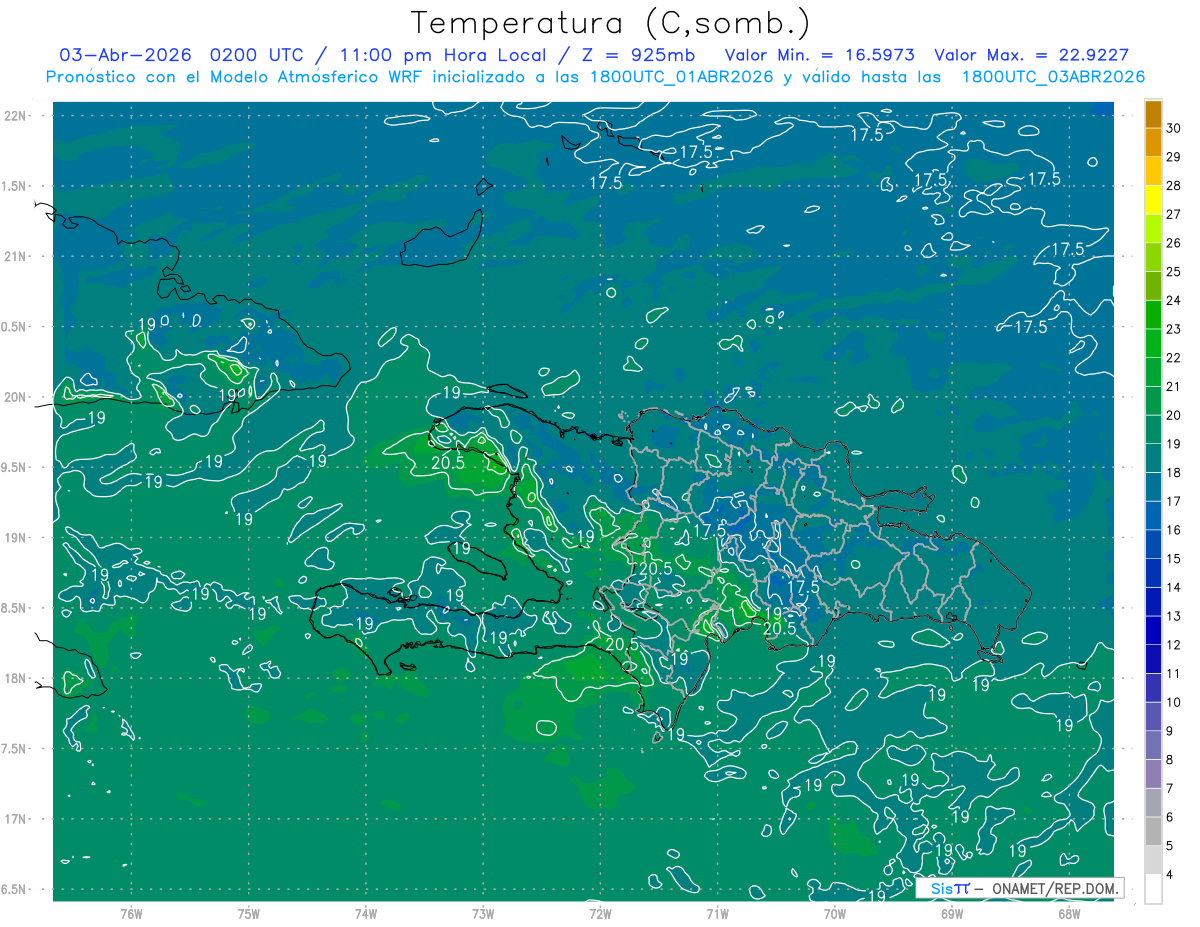
Task: Click the 22N latitude axis label
Action: coord(17,116)
